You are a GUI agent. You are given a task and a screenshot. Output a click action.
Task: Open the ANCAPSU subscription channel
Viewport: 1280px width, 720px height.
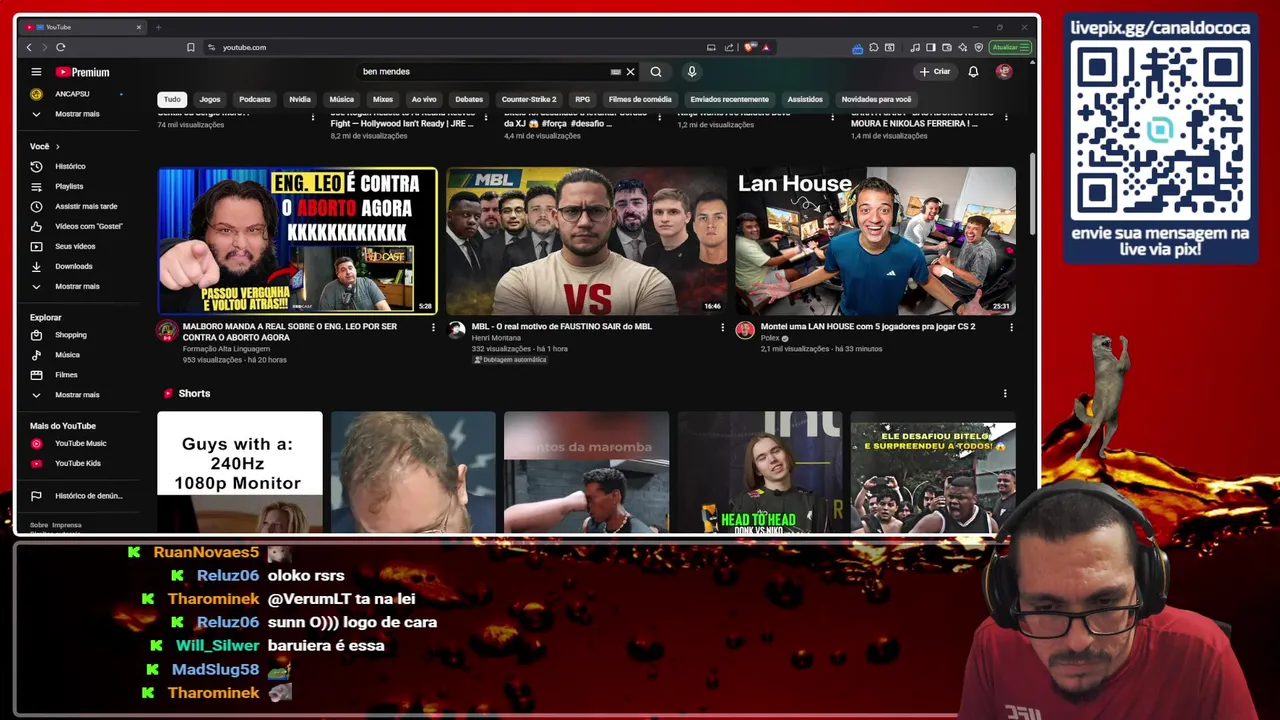[73, 94]
